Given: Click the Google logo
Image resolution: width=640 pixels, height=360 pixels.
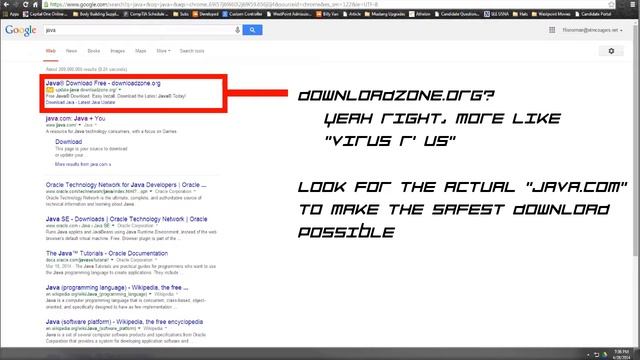Looking at the screenshot, I should click(21, 31).
